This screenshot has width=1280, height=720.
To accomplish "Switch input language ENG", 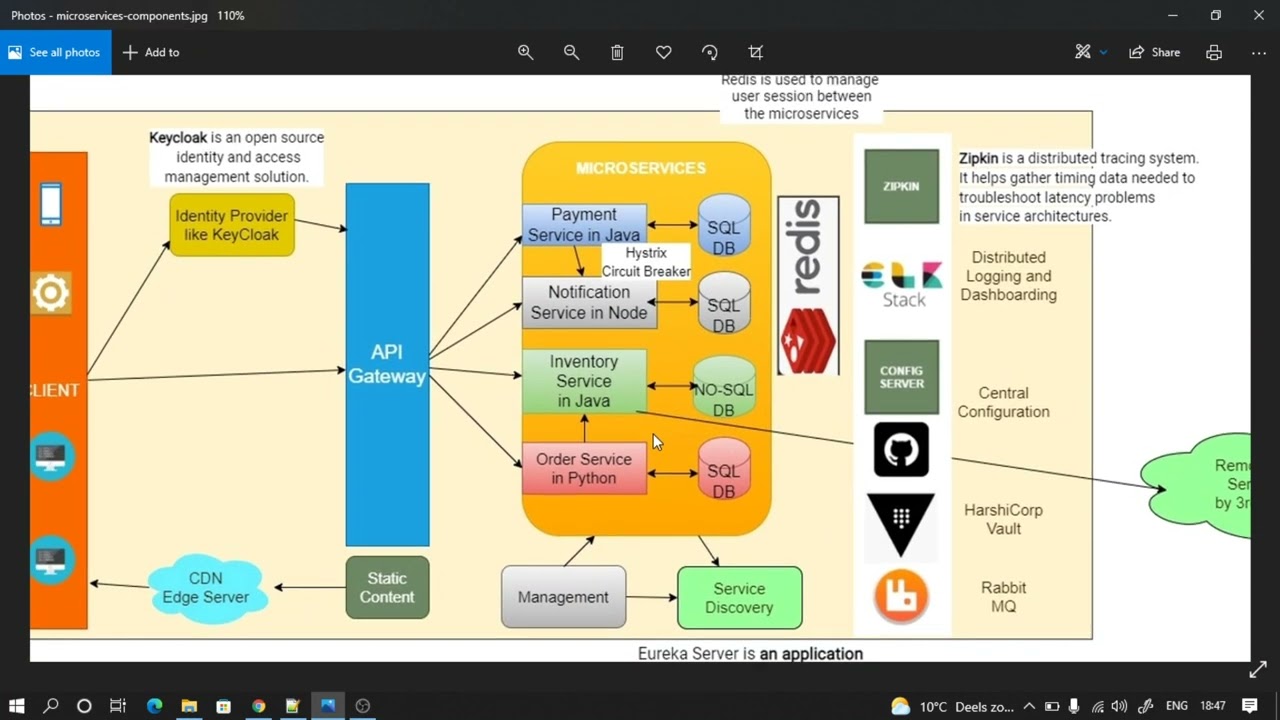I will click(x=1177, y=706).
